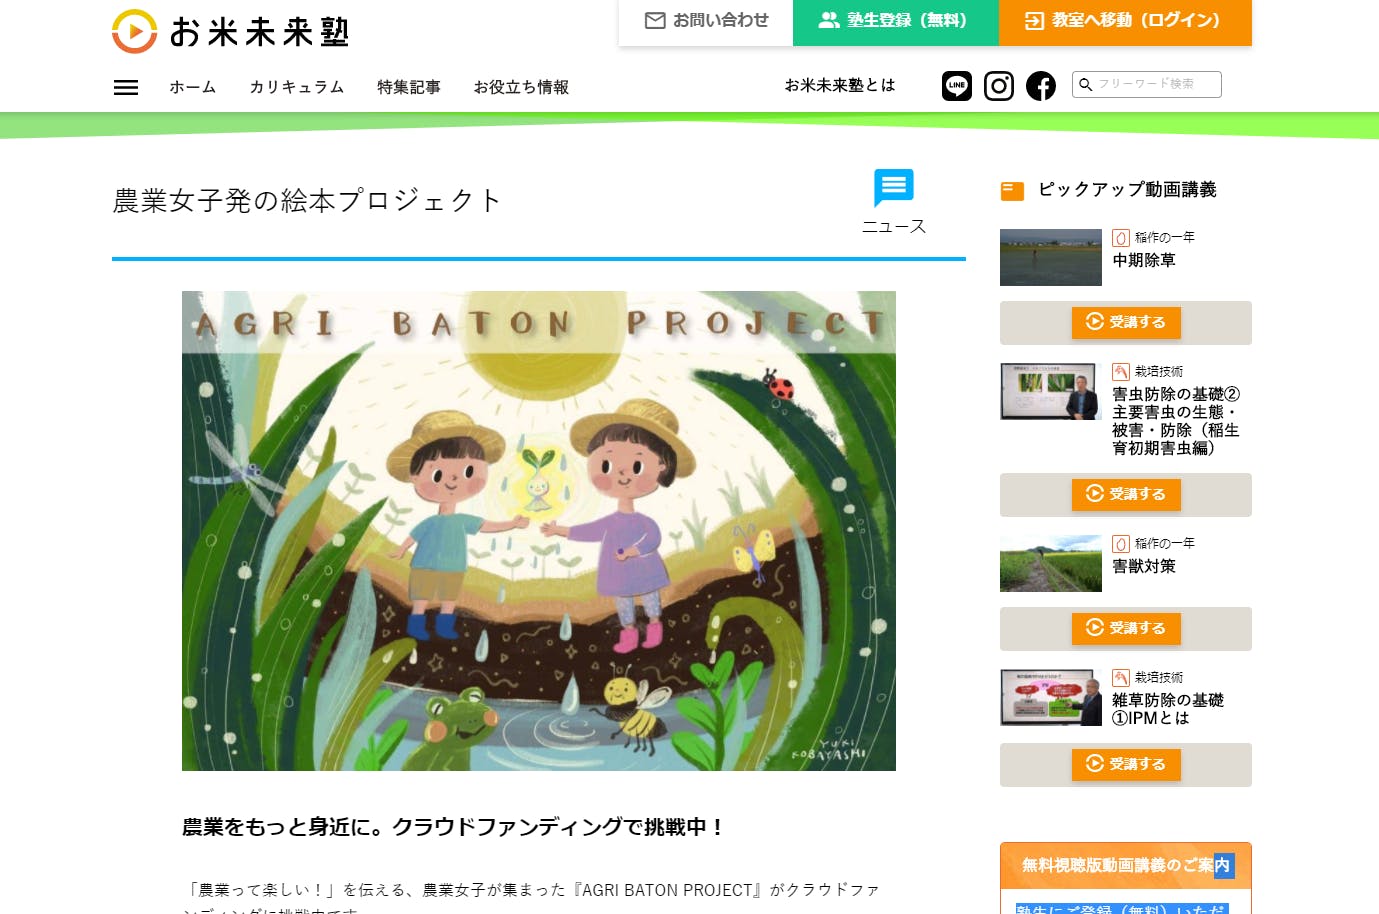Click 教室へ移動（ログイン） button
1379x914 pixels.
click(1125, 21)
